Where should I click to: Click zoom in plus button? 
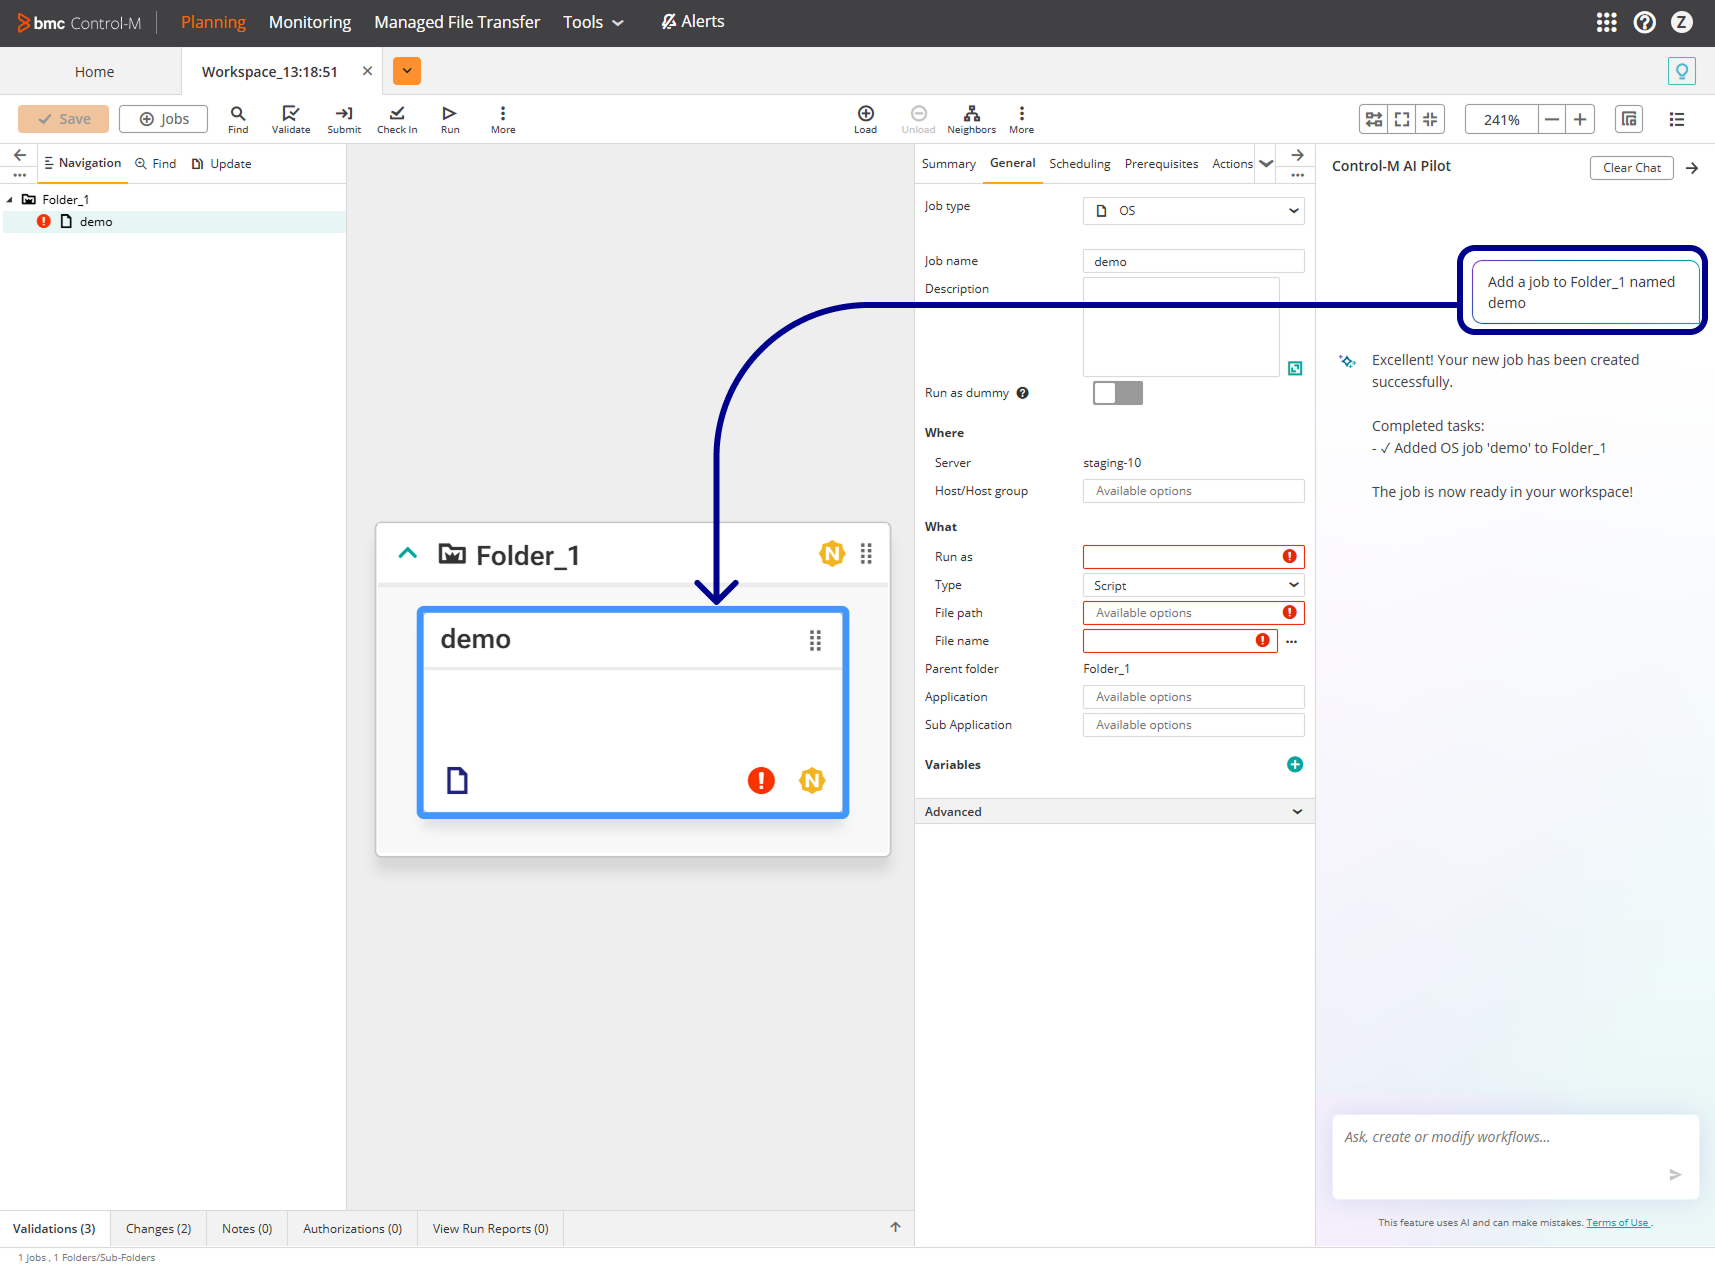click(x=1580, y=120)
